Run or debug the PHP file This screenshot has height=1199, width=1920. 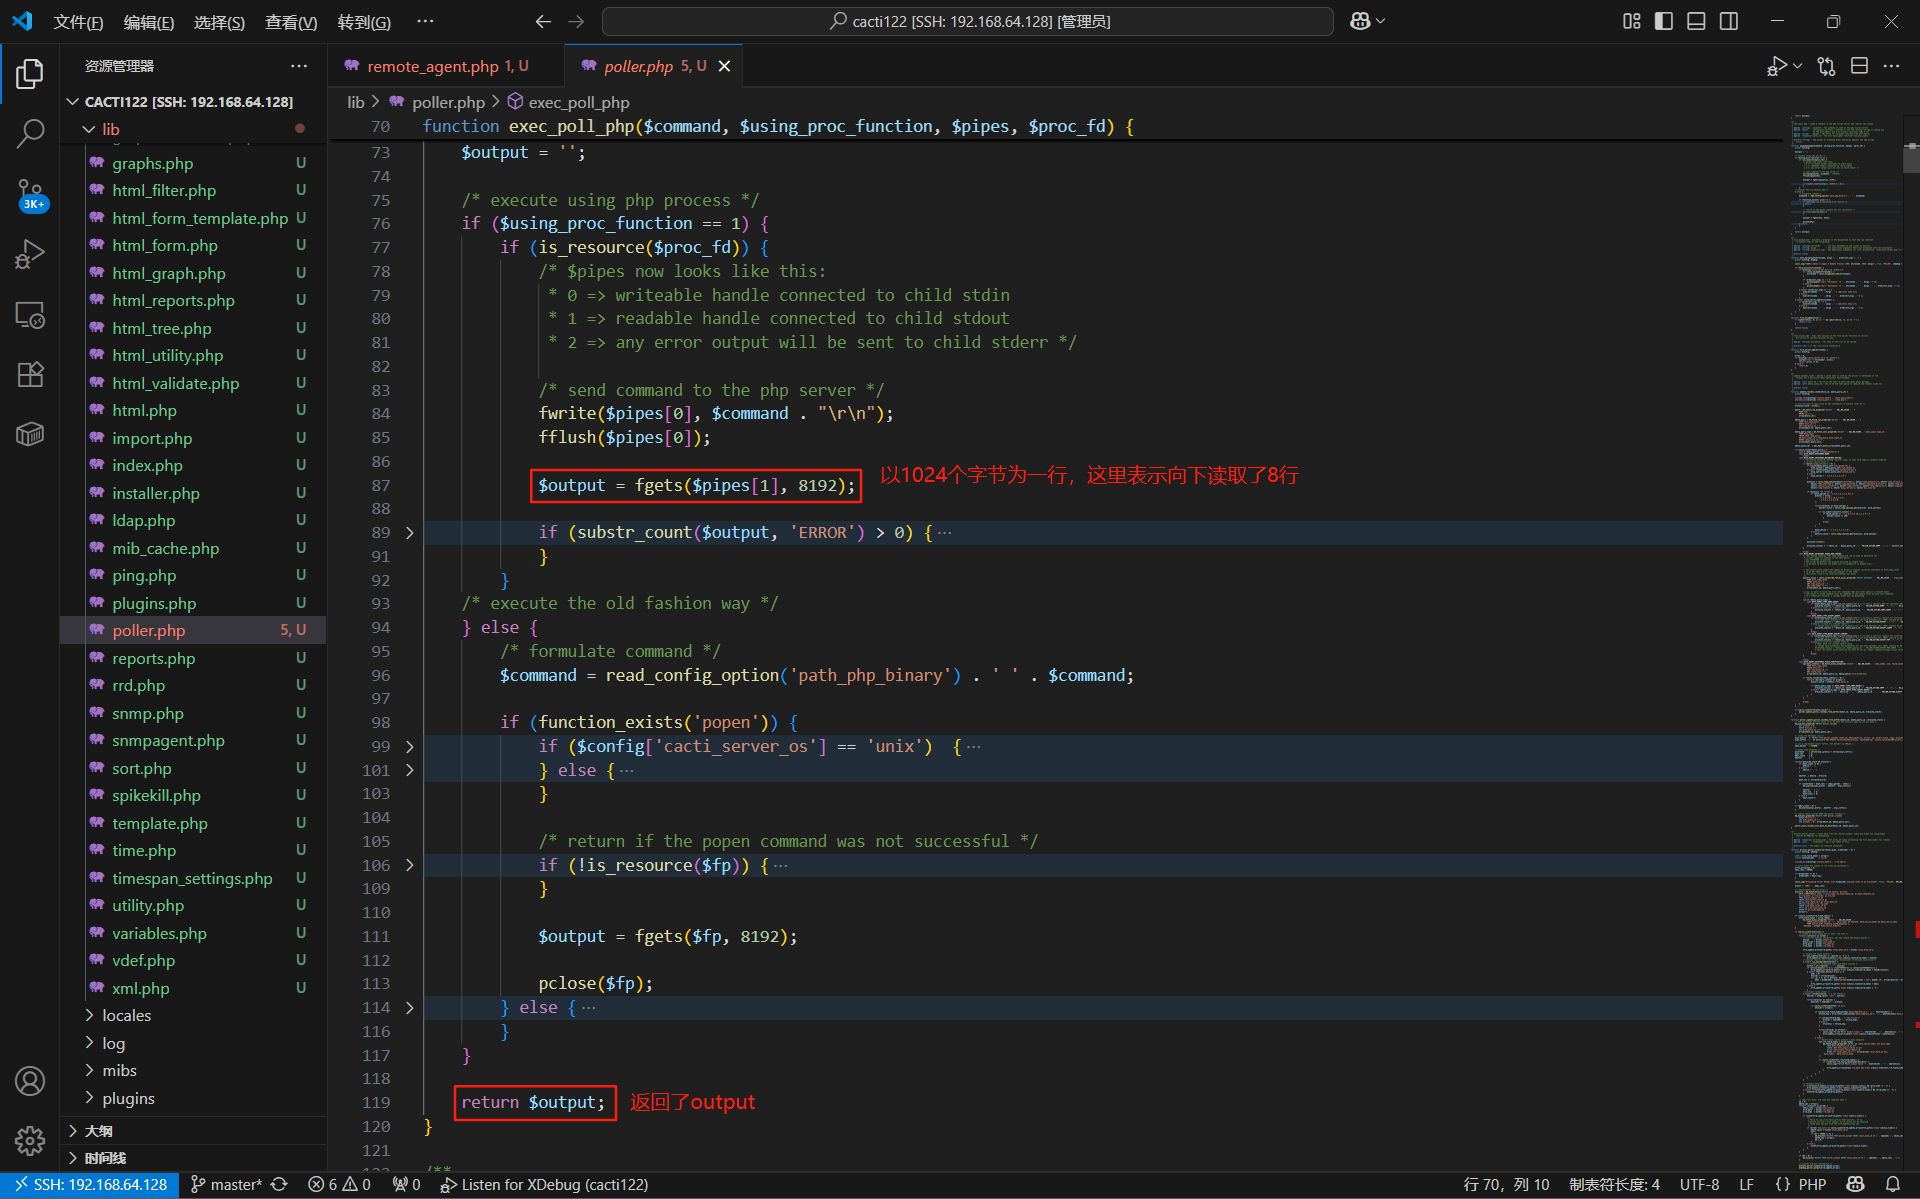[x=1777, y=66]
